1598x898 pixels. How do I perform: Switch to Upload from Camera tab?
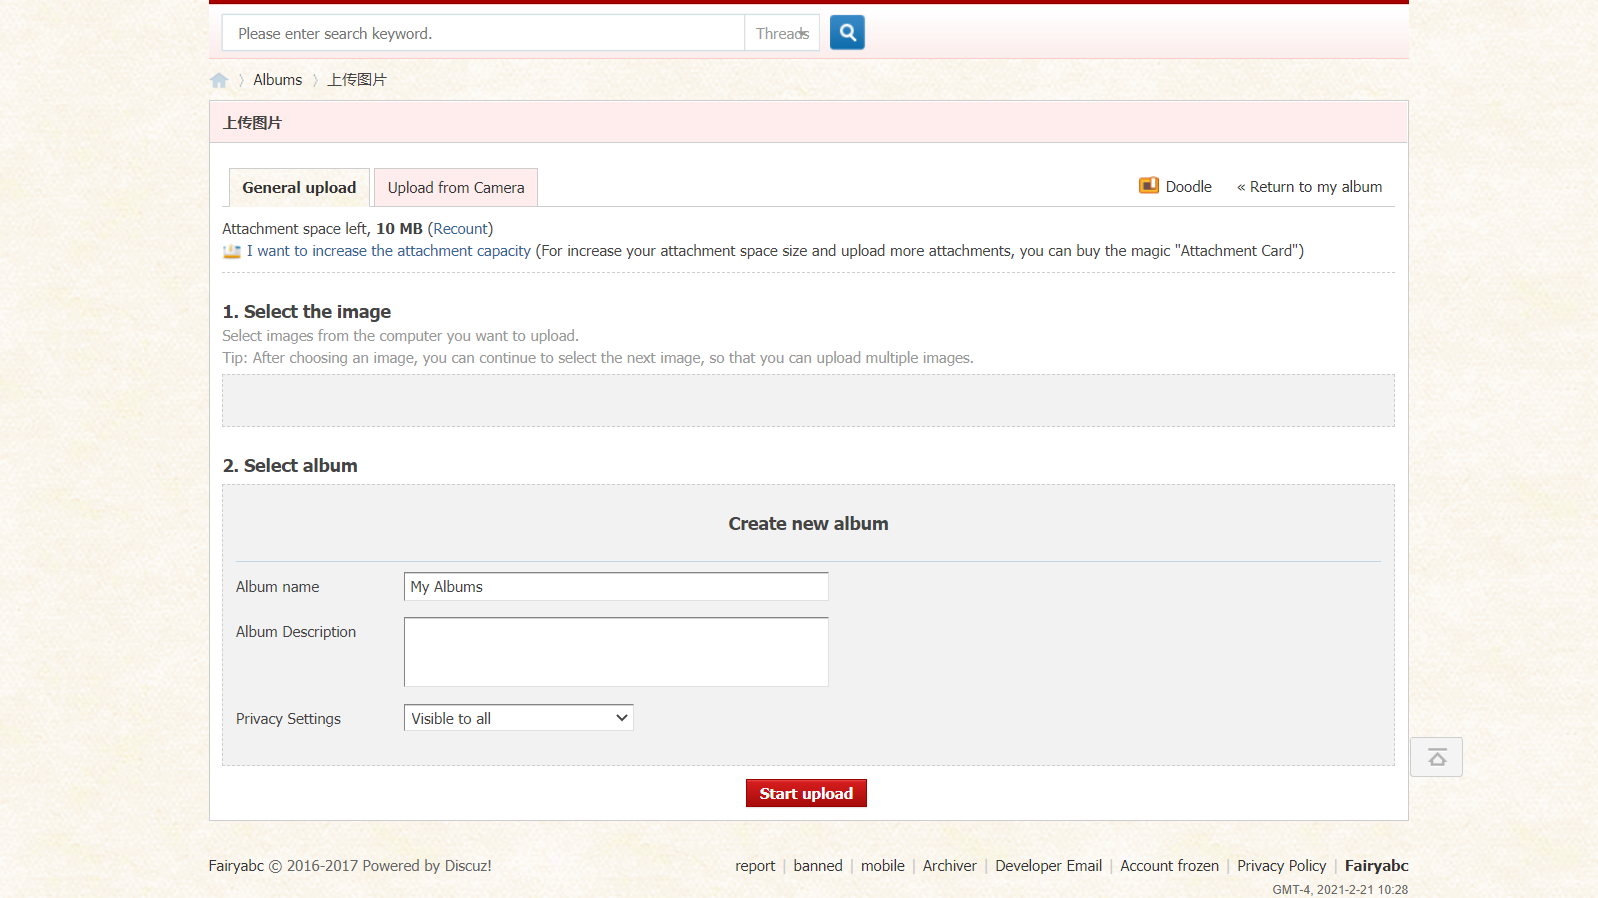tap(456, 188)
